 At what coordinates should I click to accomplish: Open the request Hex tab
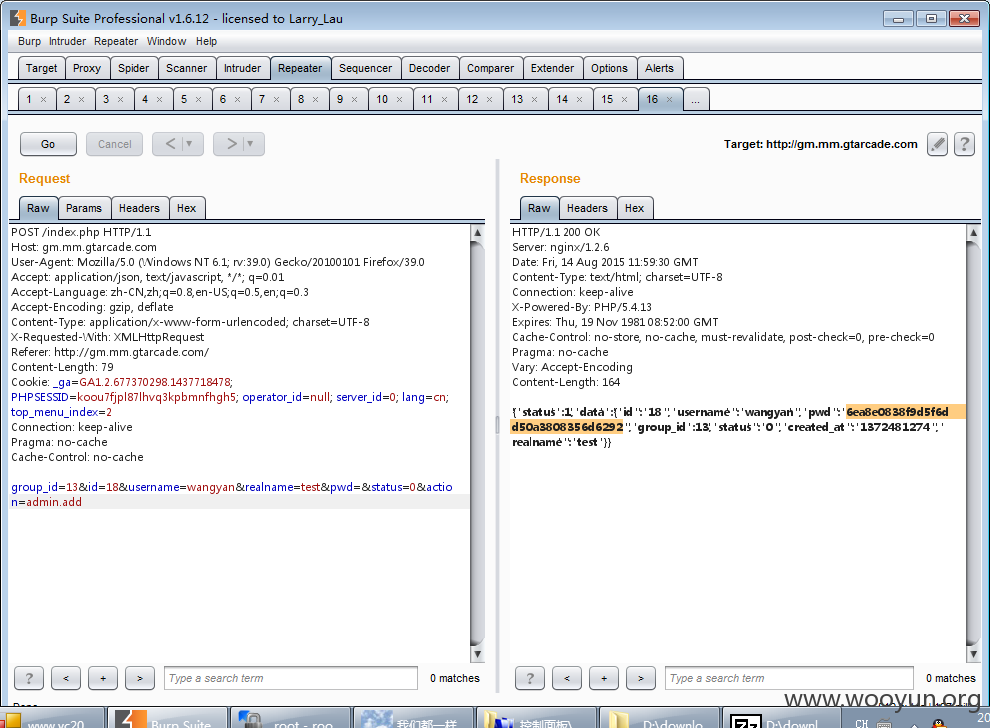click(186, 208)
